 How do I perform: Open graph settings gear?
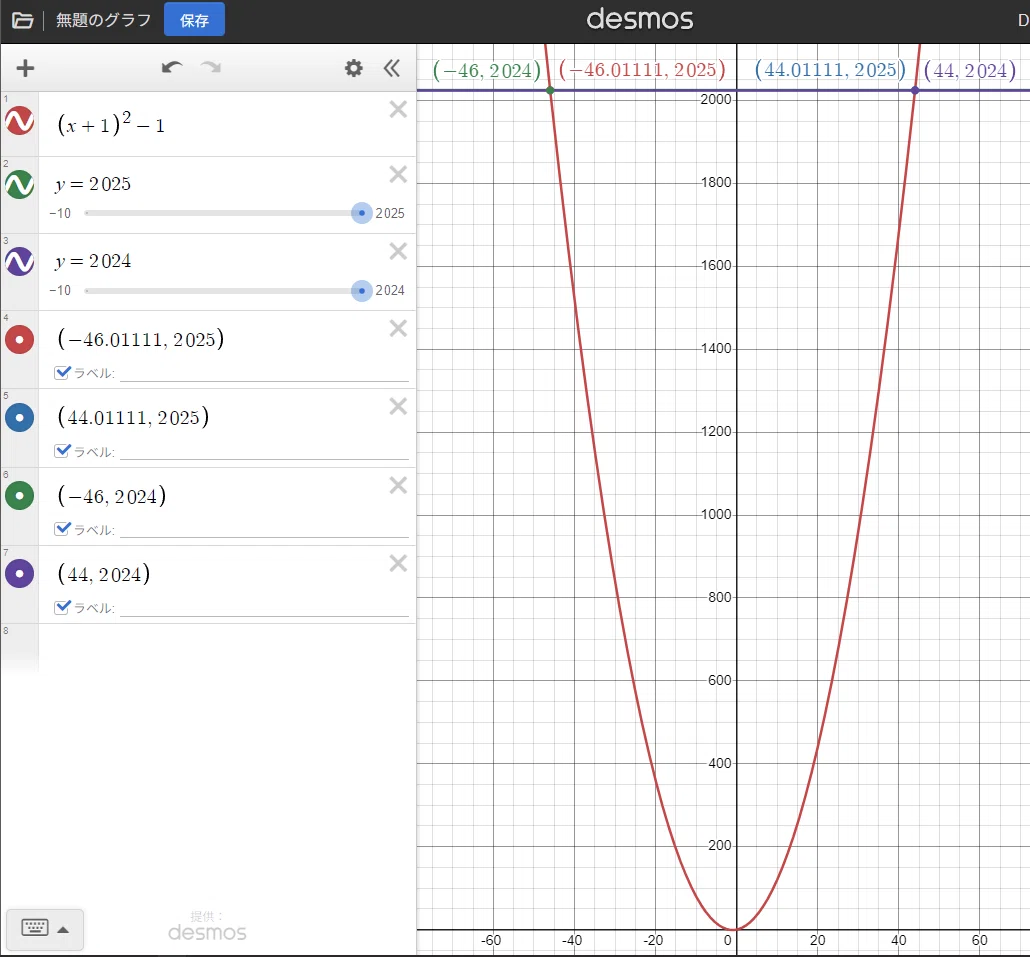pyautogui.click(x=353, y=68)
